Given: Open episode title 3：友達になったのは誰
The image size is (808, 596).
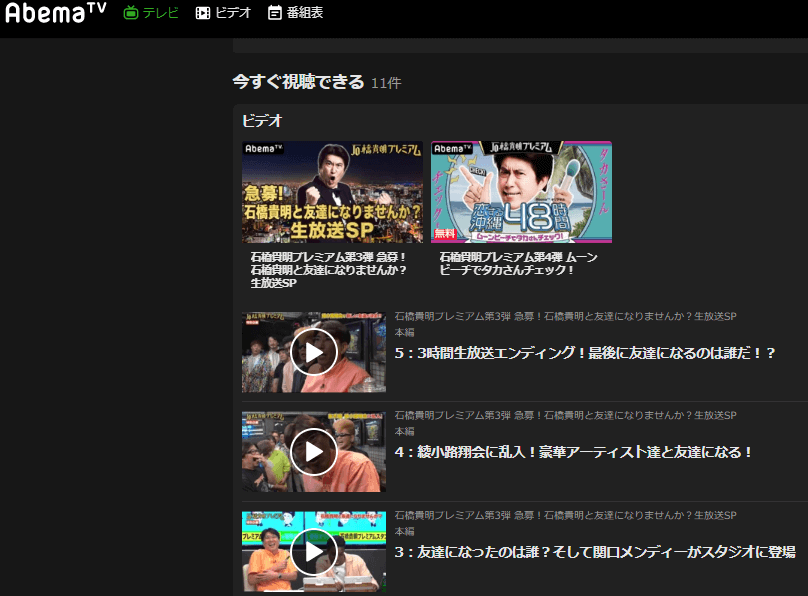Looking at the screenshot, I should click(x=595, y=552).
